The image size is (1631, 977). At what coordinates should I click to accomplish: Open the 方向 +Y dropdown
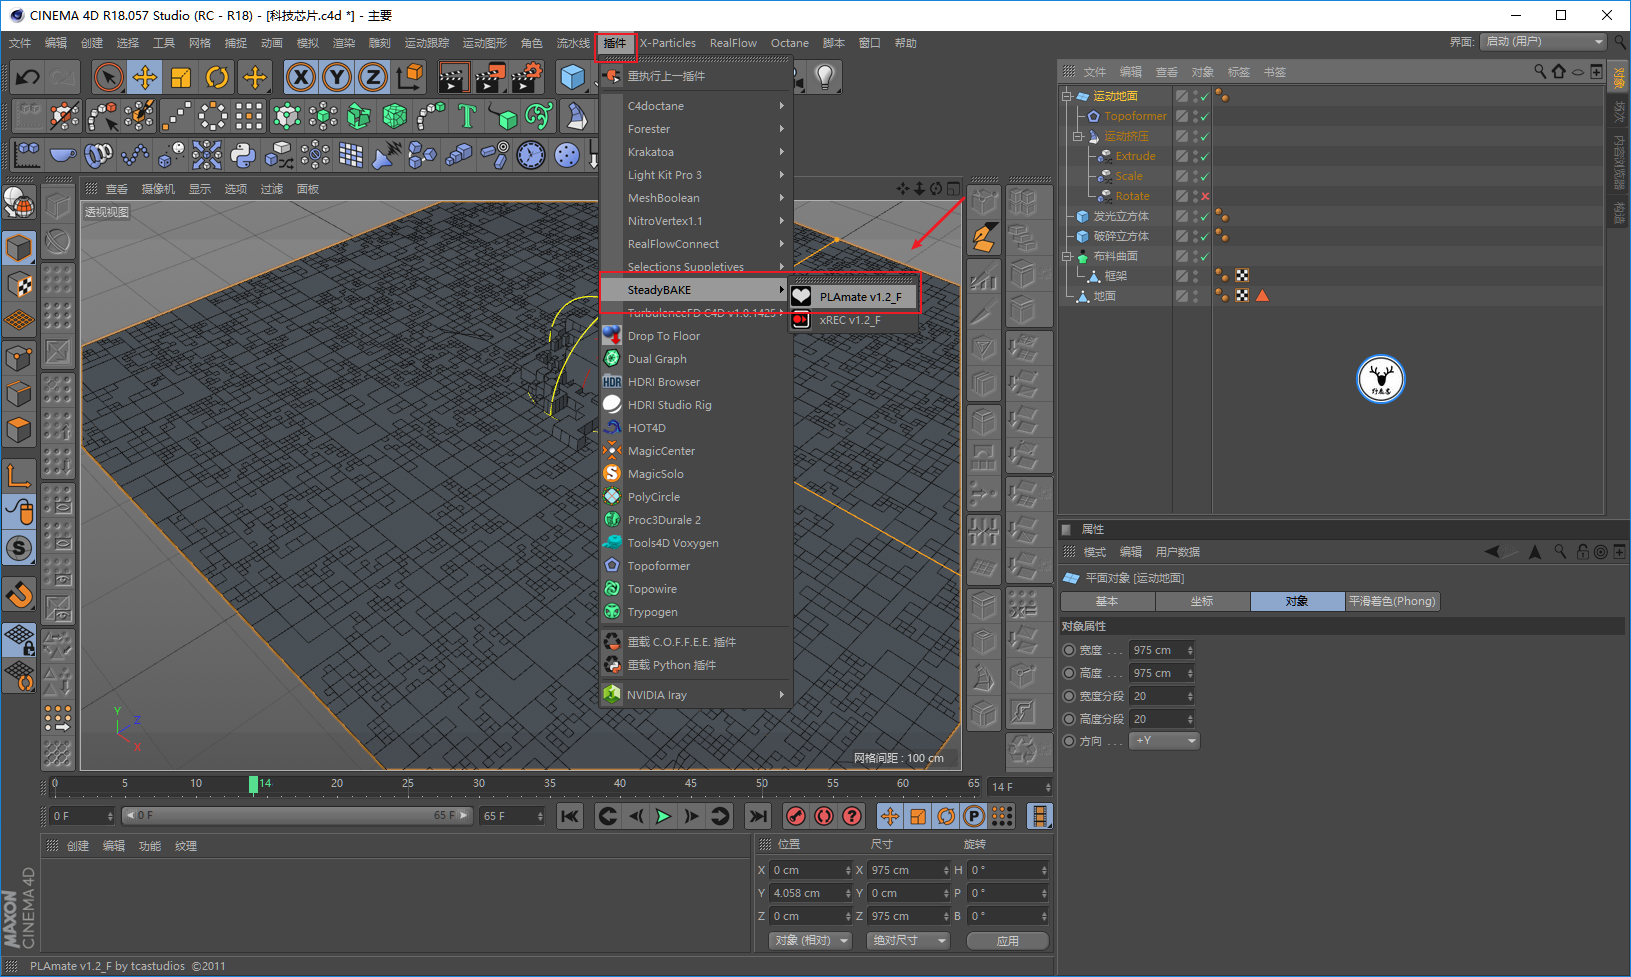click(x=1164, y=741)
